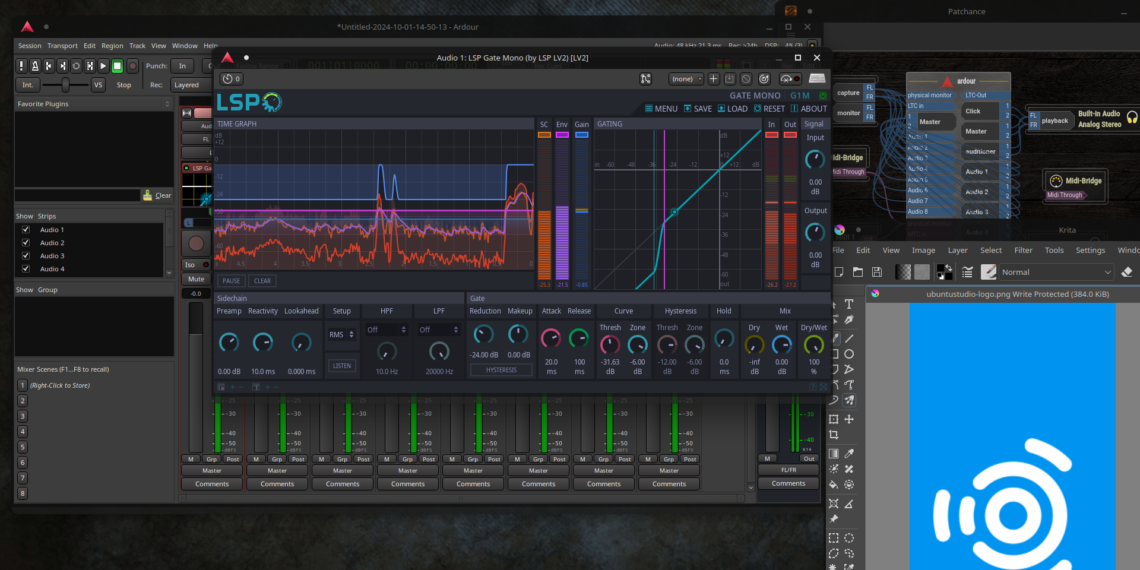Click the shuttle speed slider in Ardour
Image resolution: width=1140 pixels, height=570 pixels.
point(68,85)
